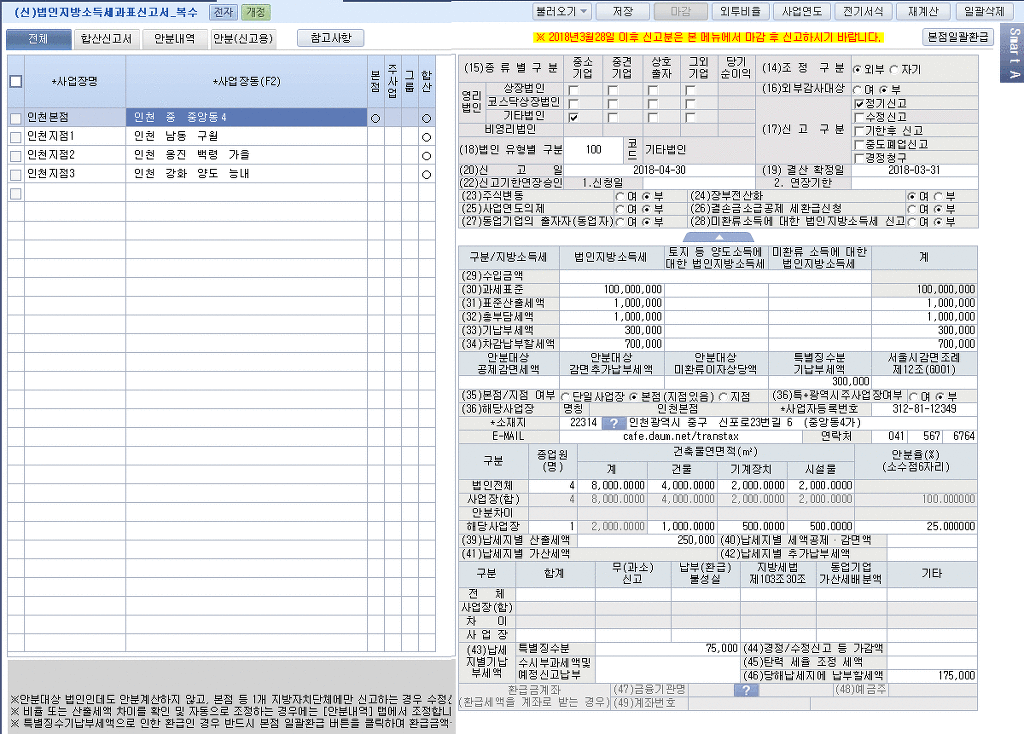This screenshot has width=1024, height=734.
Task: Toggle the select-all checkbox in table header
Action: [x=16, y=82]
